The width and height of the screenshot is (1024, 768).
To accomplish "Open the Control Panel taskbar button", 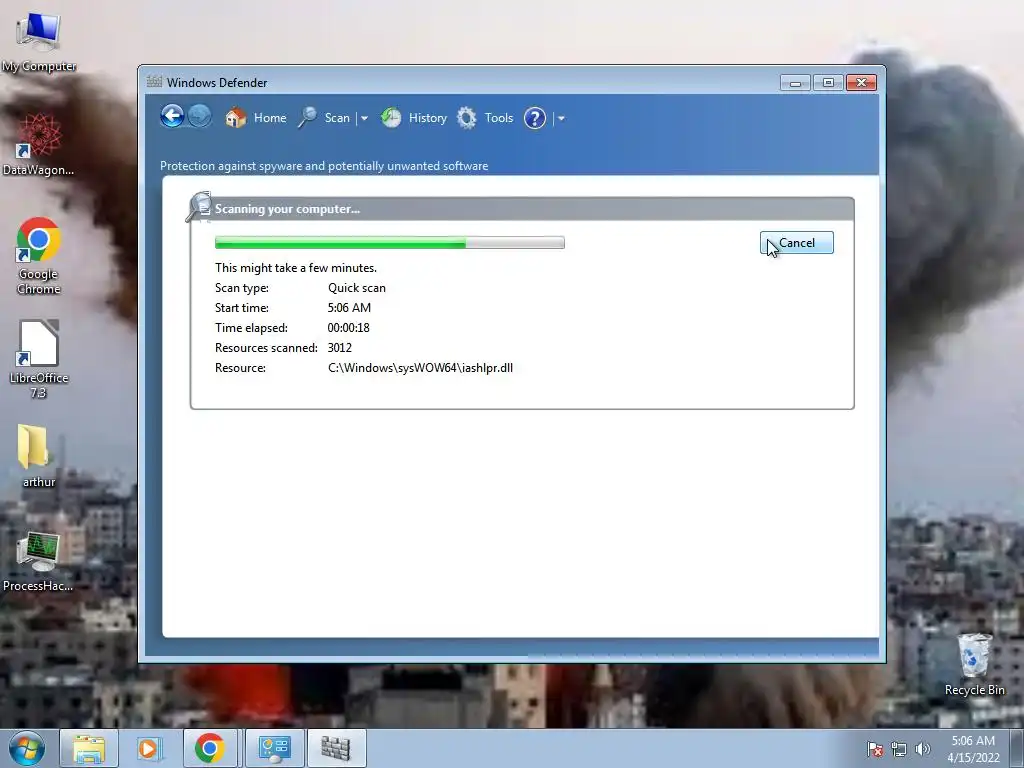I will point(274,748).
